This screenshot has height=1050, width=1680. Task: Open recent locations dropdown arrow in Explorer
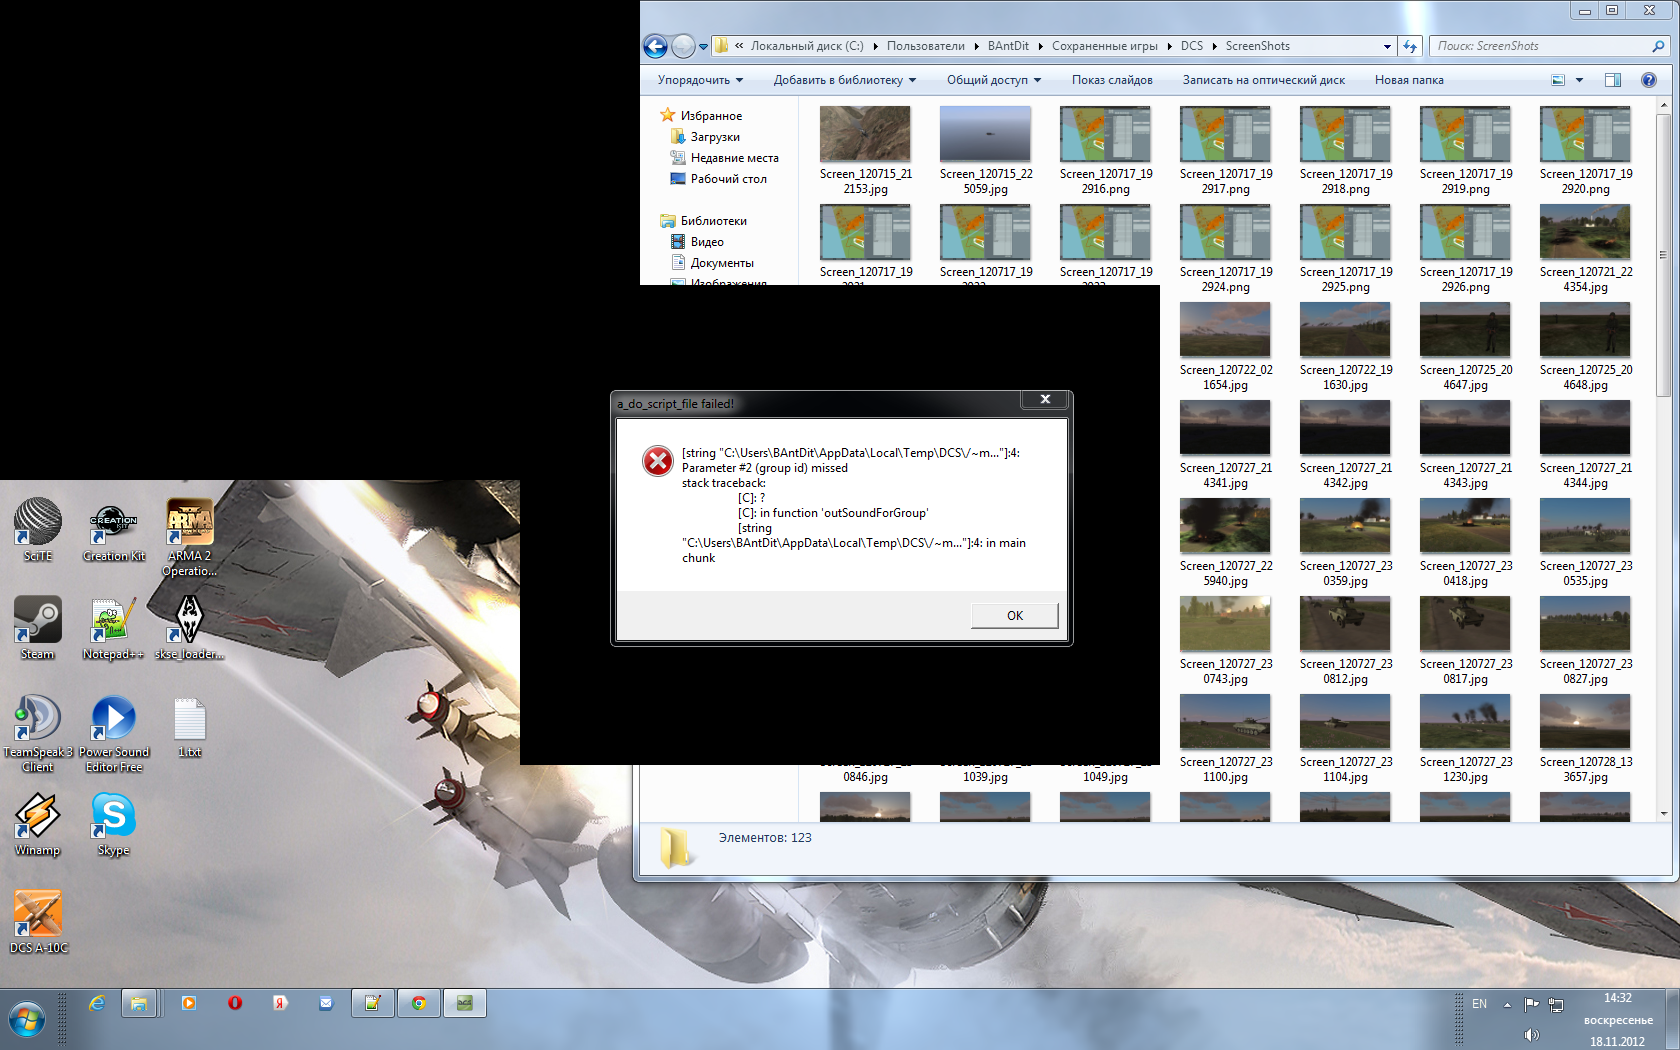[703, 47]
